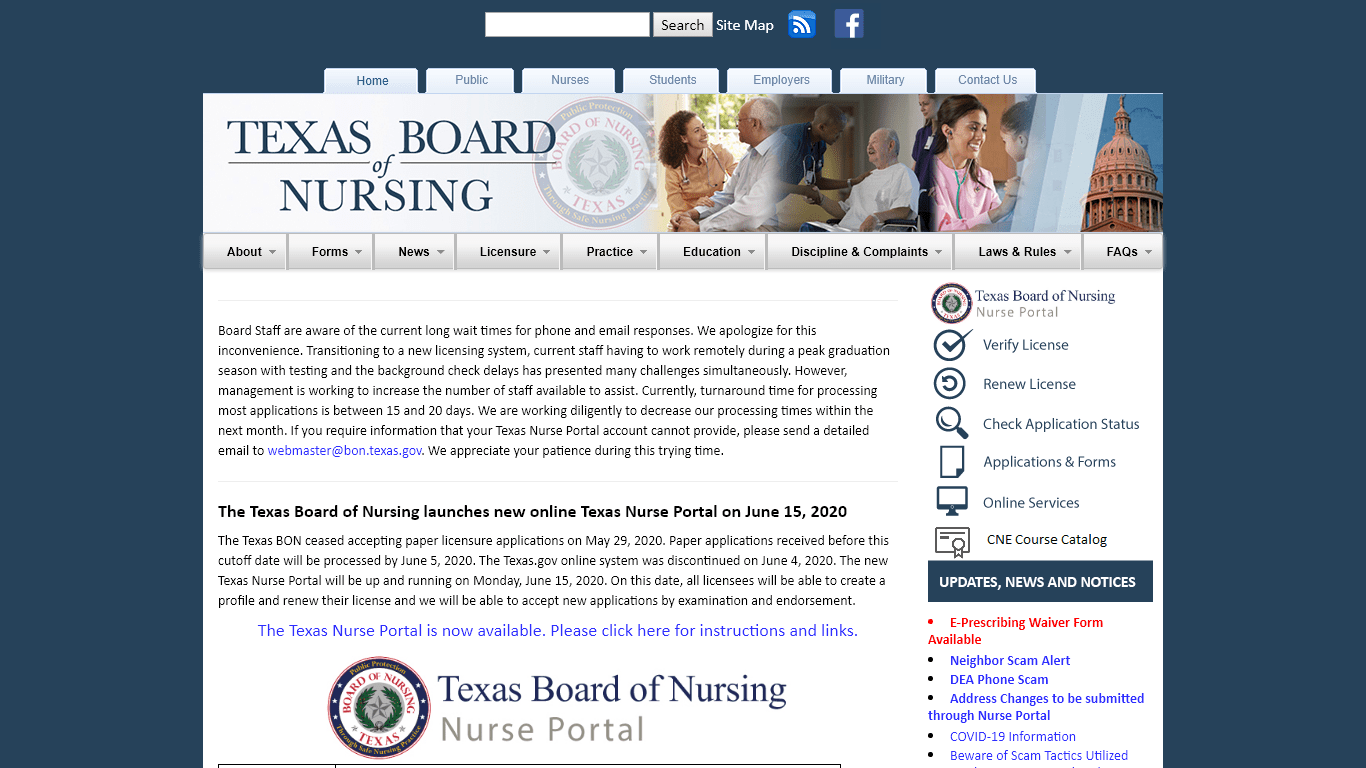Expand the Discipline & Complaints menu

click(x=861, y=252)
